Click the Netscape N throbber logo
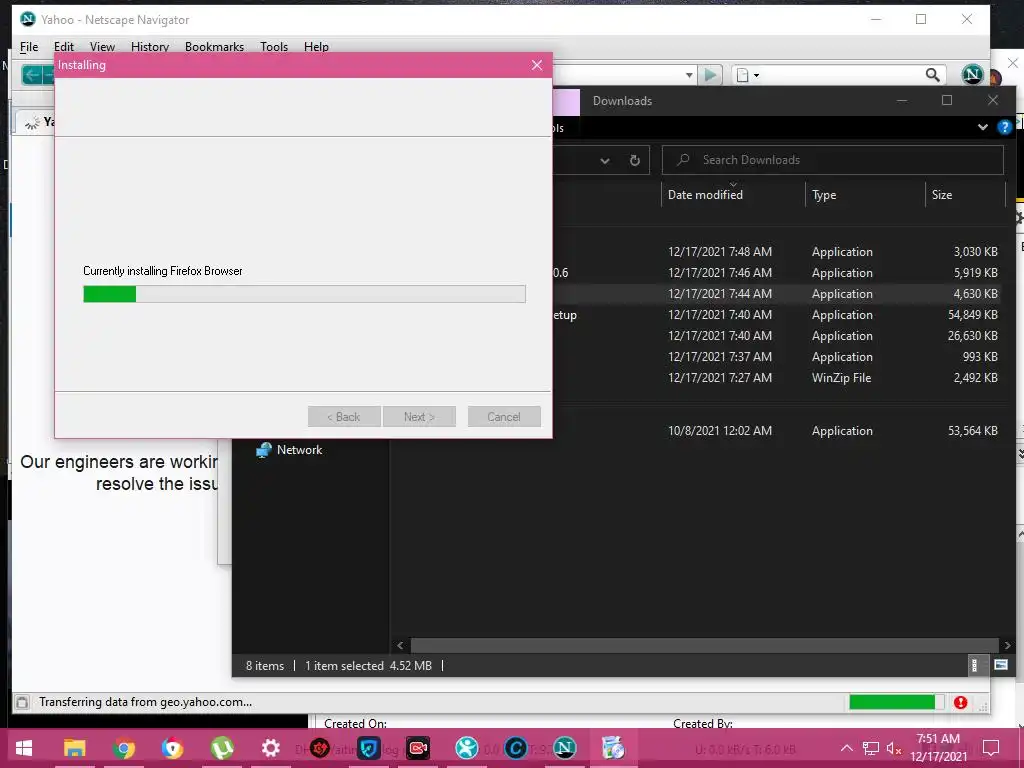The width and height of the screenshot is (1024, 768). 972,74
